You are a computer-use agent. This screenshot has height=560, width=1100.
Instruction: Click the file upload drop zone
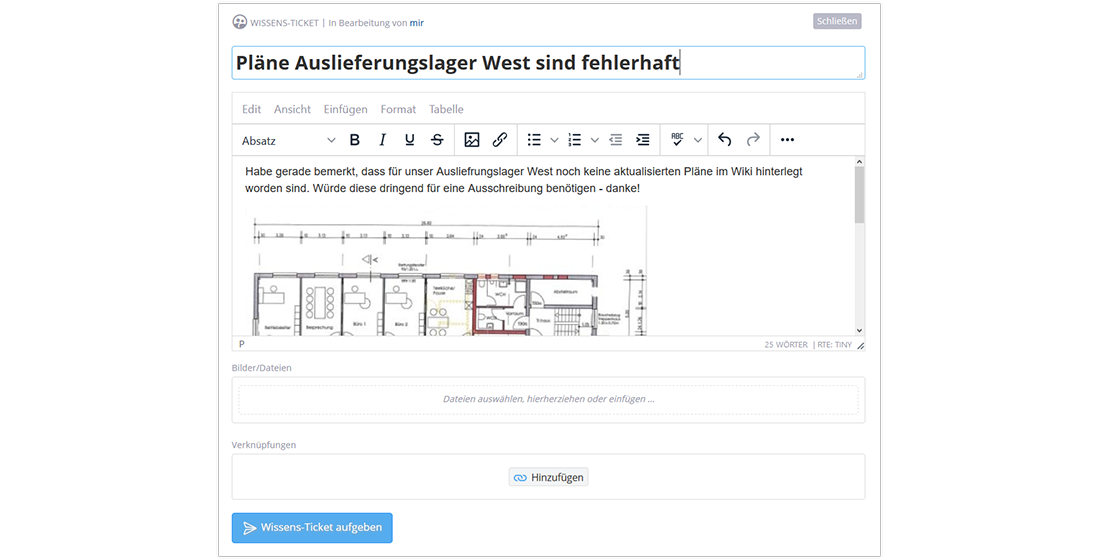(549, 399)
